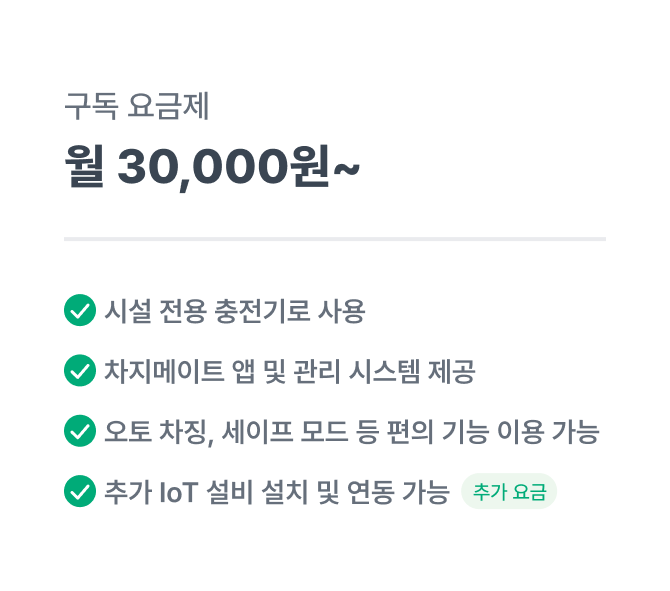Click the 구독 요금제 heading
This screenshot has width=670, height=591.
coord(137,106)
